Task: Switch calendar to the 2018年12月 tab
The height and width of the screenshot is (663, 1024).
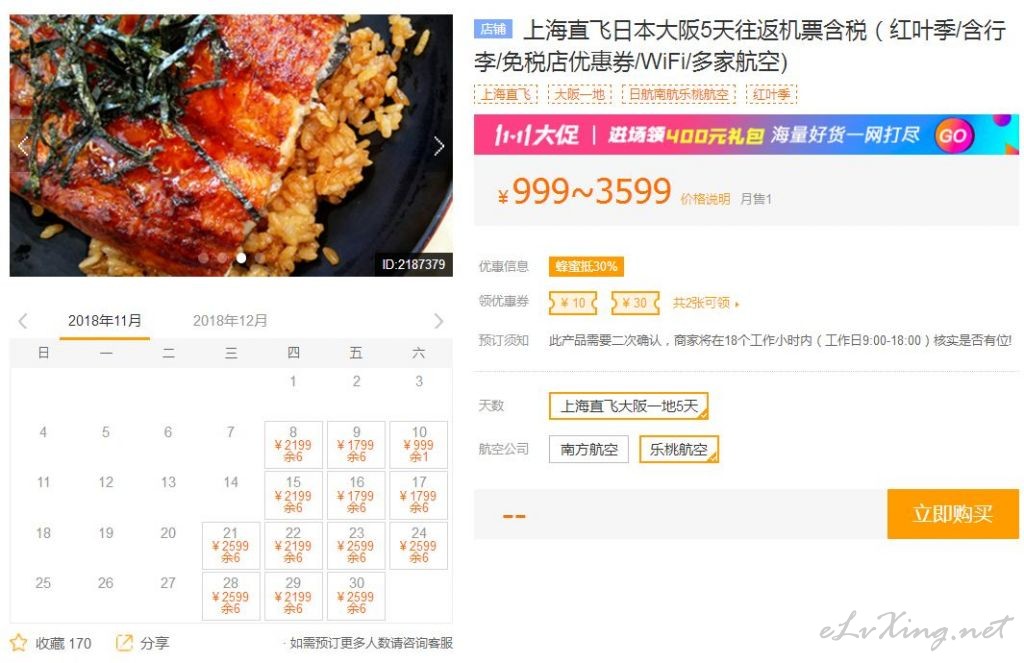Action: pos(230,321)
